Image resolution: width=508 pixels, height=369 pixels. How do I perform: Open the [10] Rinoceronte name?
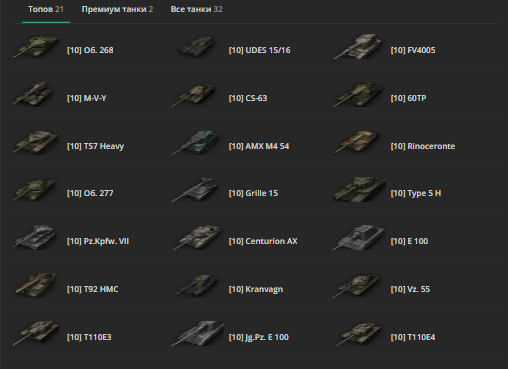click(423, 146)
